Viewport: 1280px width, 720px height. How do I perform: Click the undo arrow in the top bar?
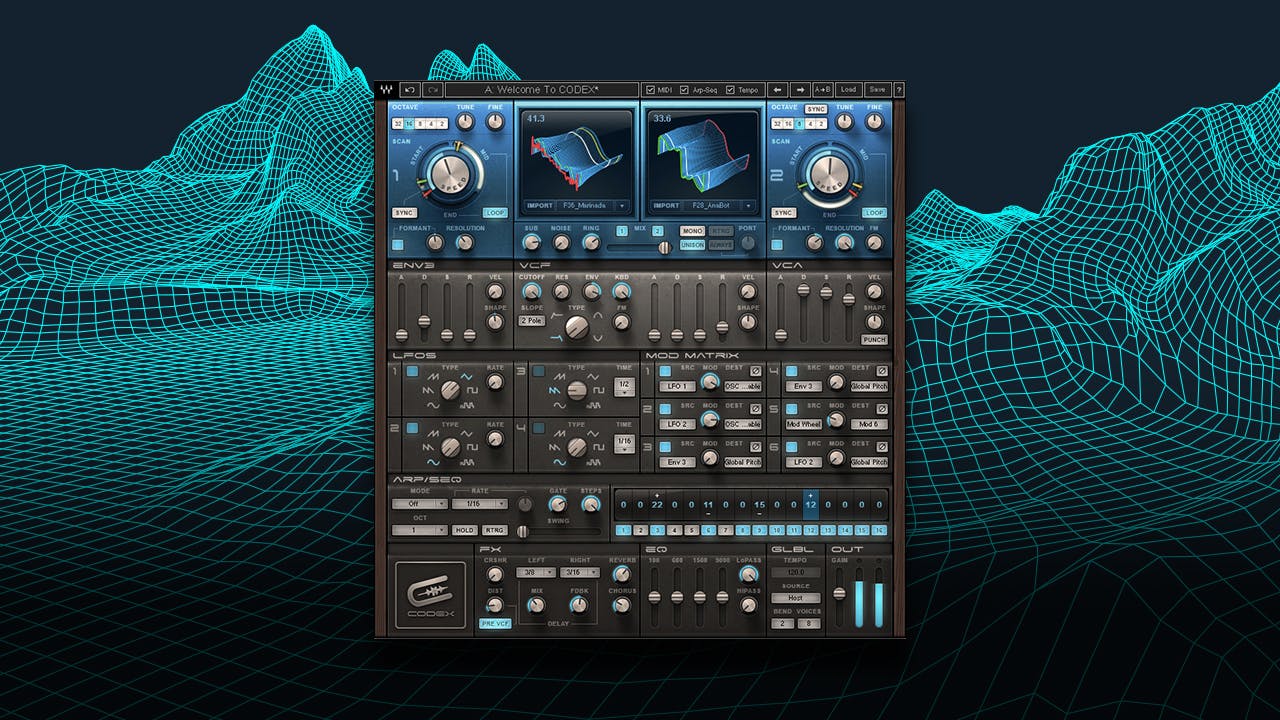410,89
